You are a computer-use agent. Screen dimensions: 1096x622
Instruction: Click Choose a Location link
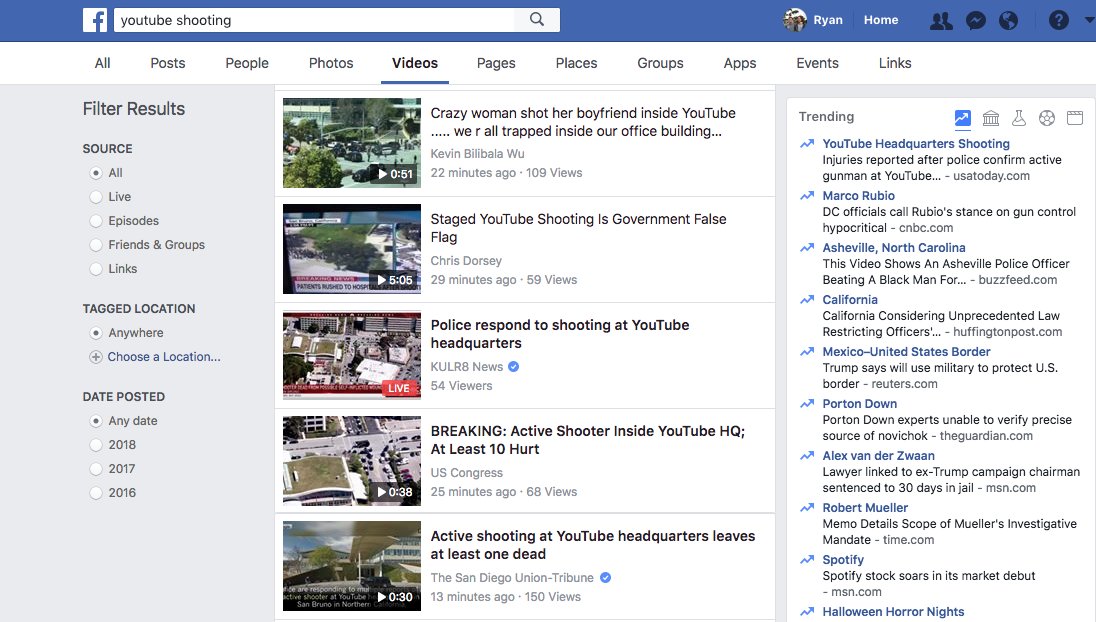coord(164,357)
